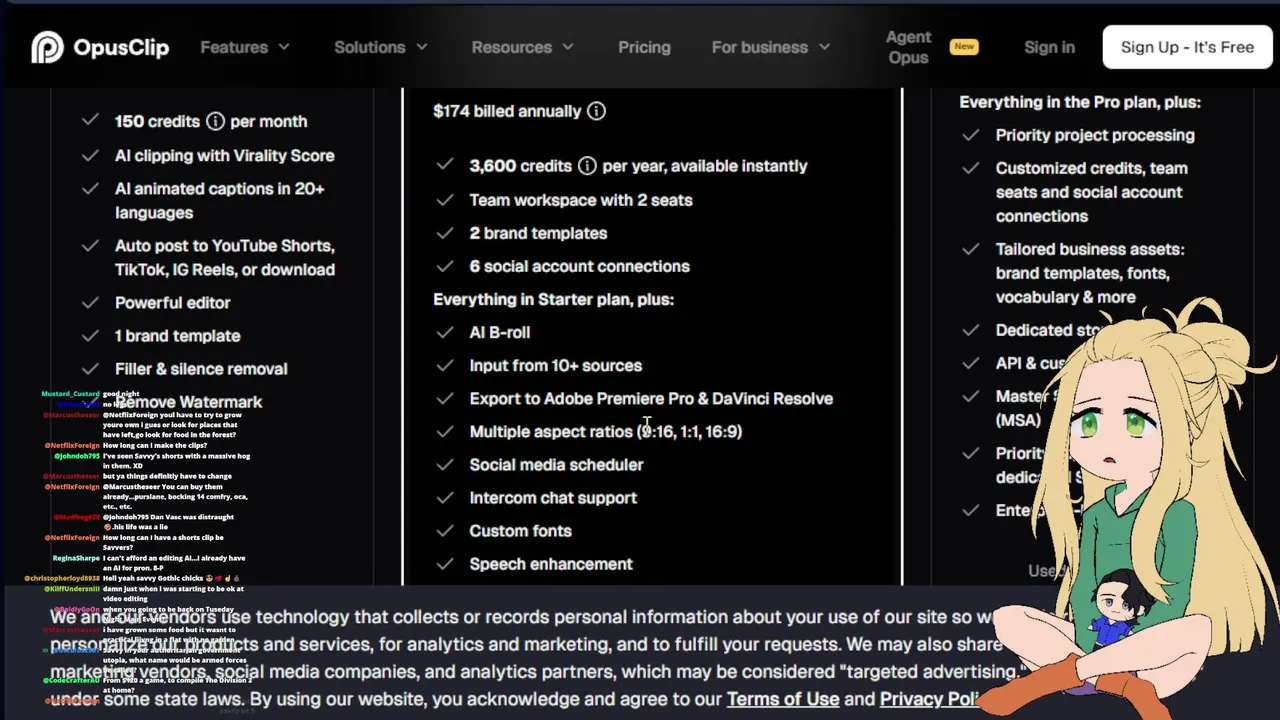Click info icon beside 150 credits
This screenshot has width=1280, height=720.
pyautogui.click(x=215, y=121)
